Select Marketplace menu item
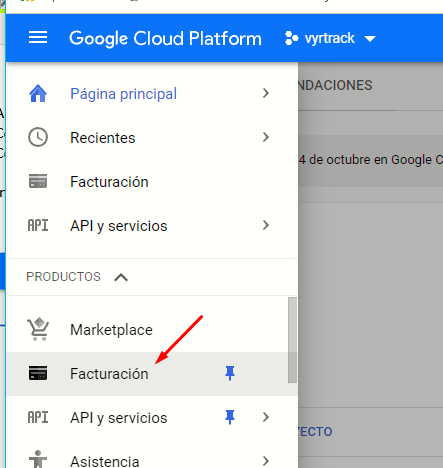The image size is (443, 468). click(152, 329)
